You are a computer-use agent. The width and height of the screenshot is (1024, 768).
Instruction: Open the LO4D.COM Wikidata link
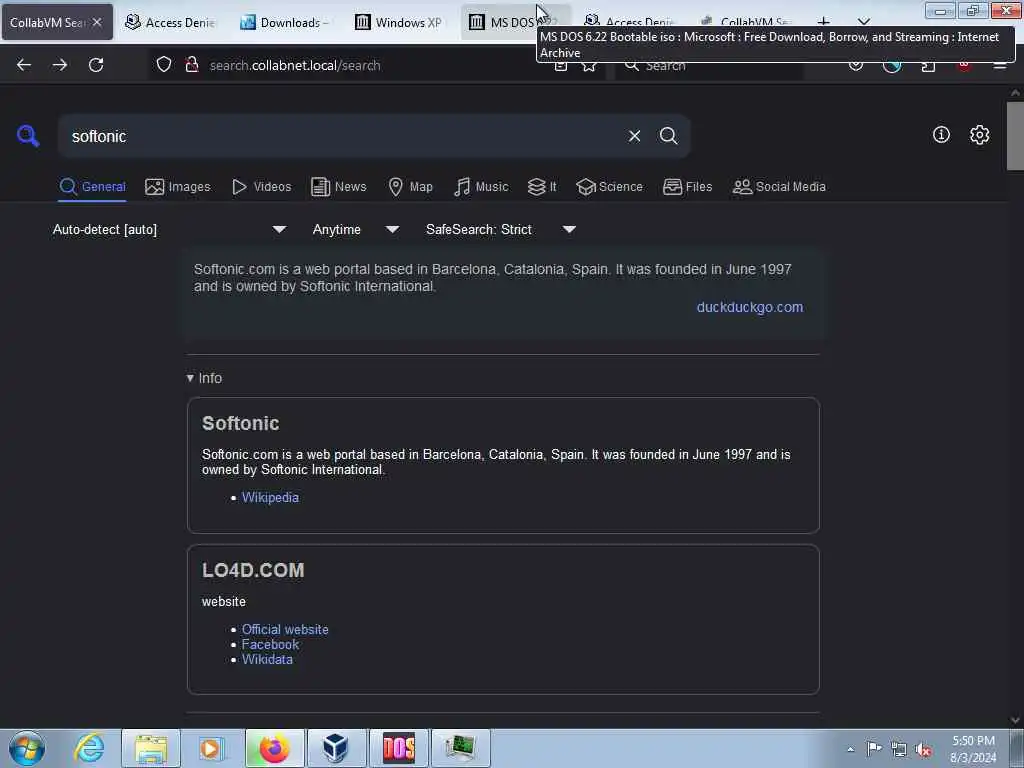coord(267,660)
